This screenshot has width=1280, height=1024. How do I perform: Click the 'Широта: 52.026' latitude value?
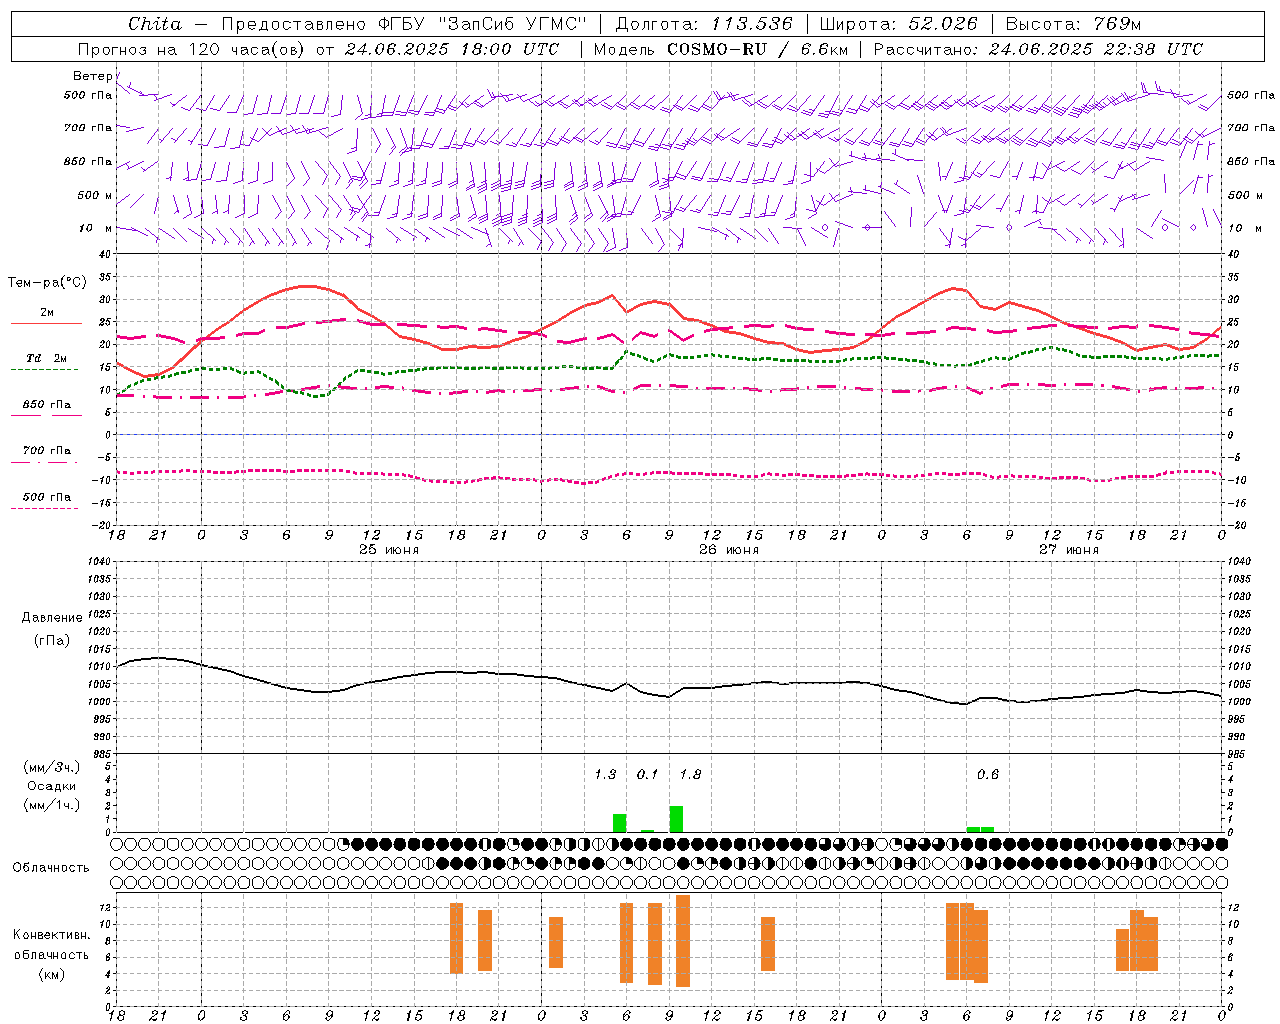898,24
